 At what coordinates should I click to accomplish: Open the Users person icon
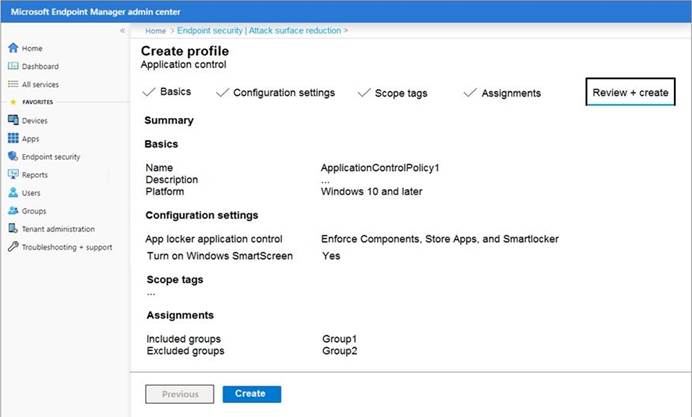13,192
